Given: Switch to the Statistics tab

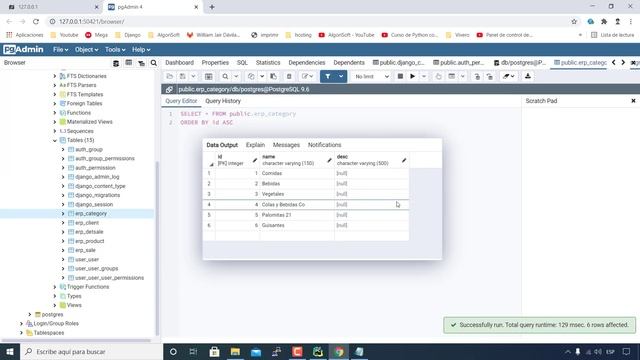Looking at the screenshot, I should coord(268,63).
